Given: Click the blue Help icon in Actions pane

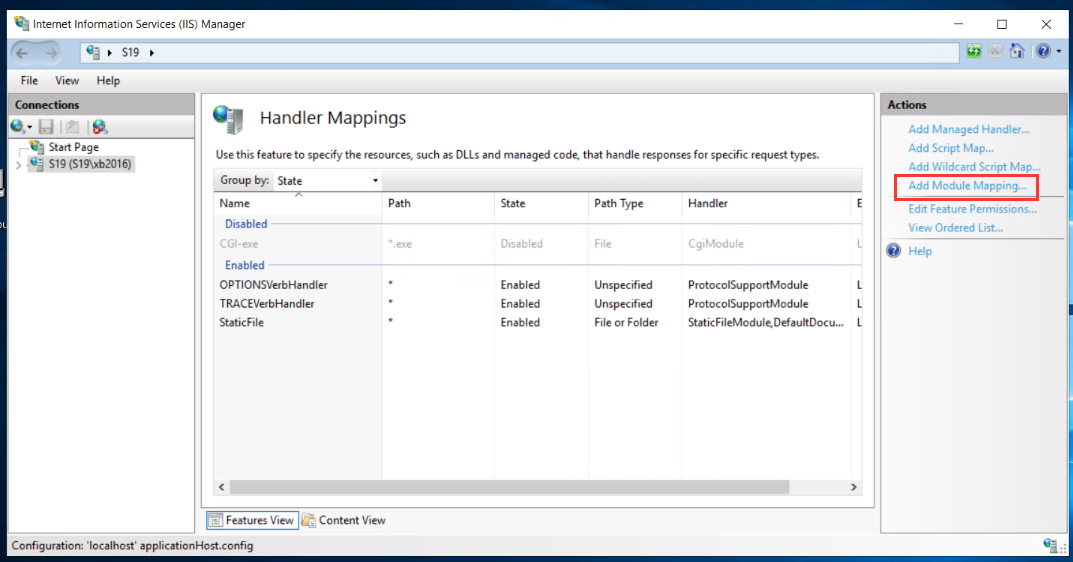Looking at the screenshot, I should click(x=894, y=251).
